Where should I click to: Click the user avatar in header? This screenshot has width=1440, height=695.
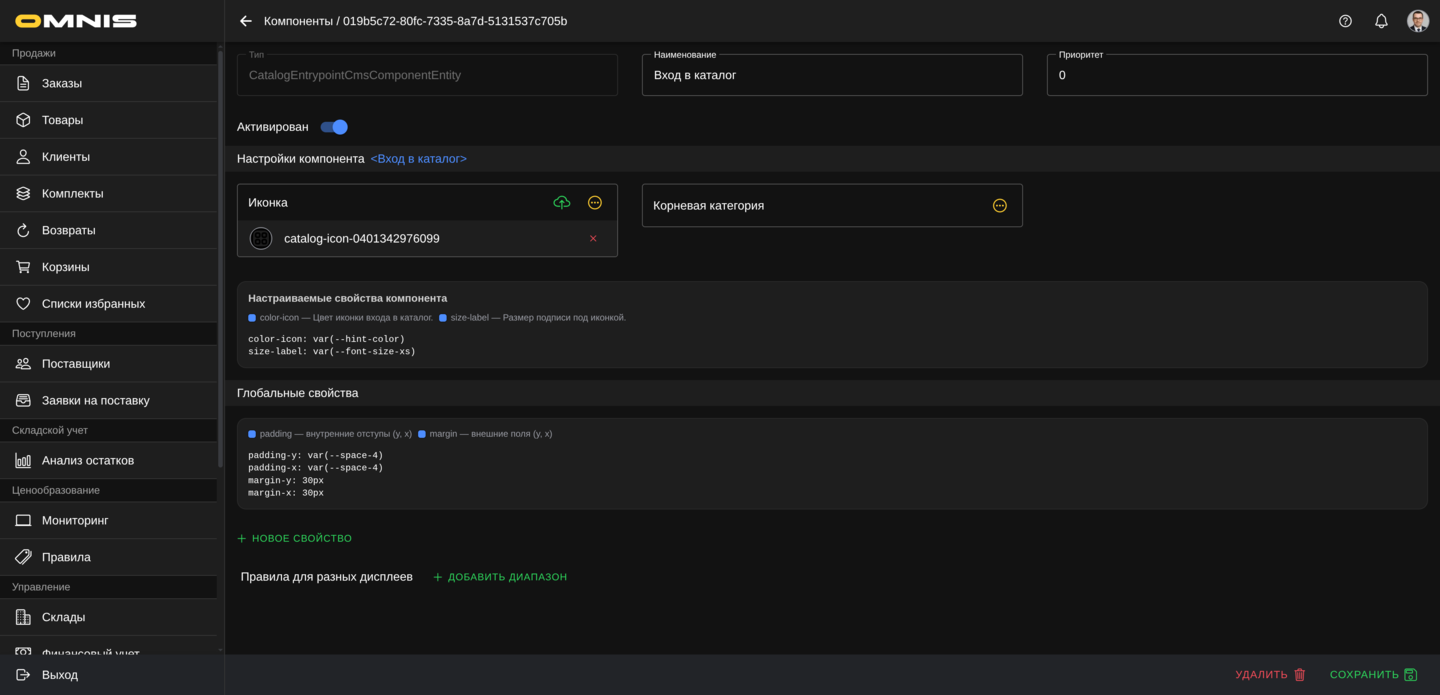coord(1417,21)
